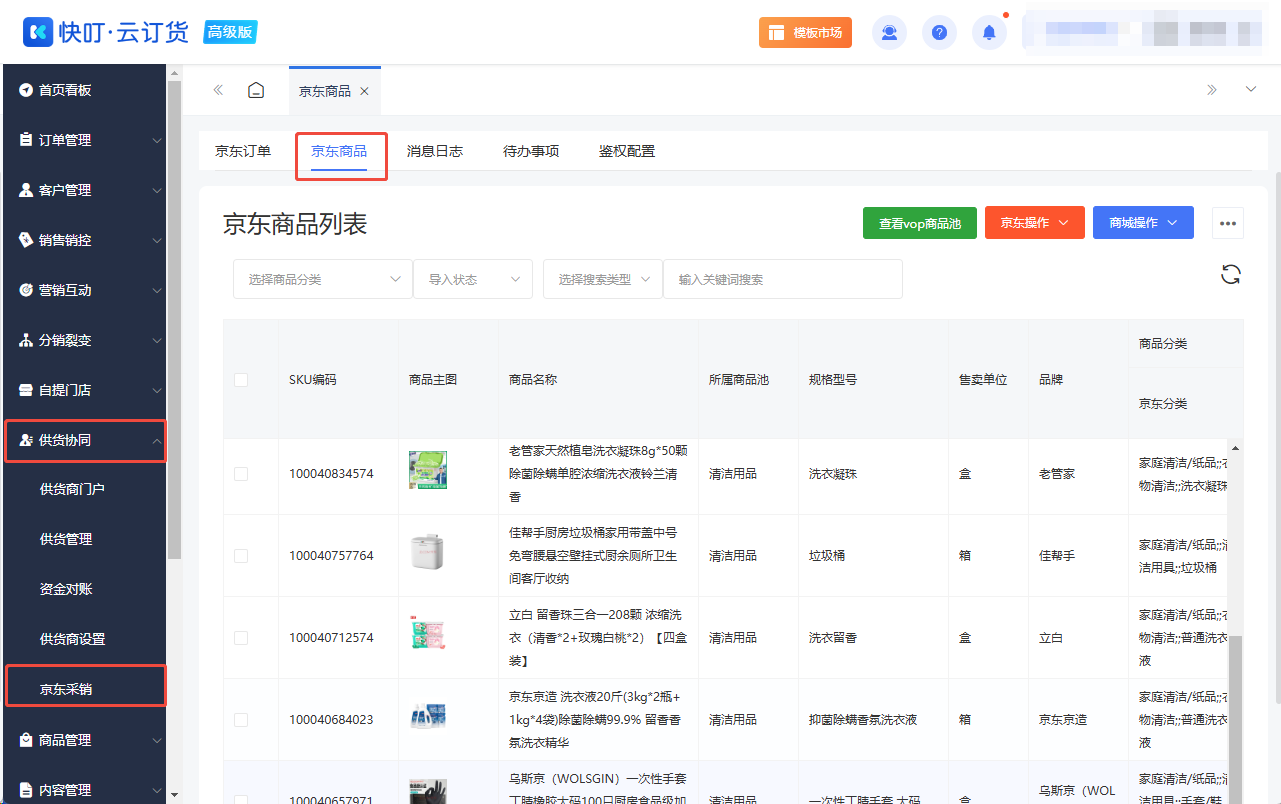Switch to 消息日志 tab
The image size is (1281, 804).
click(x=435, y=152)
